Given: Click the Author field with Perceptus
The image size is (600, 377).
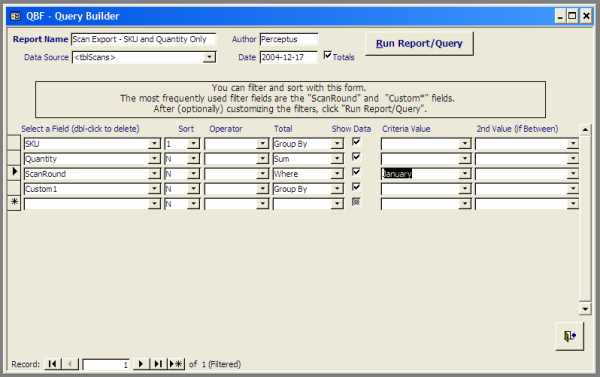Looking at the screenshot, I should click(289, 39).
